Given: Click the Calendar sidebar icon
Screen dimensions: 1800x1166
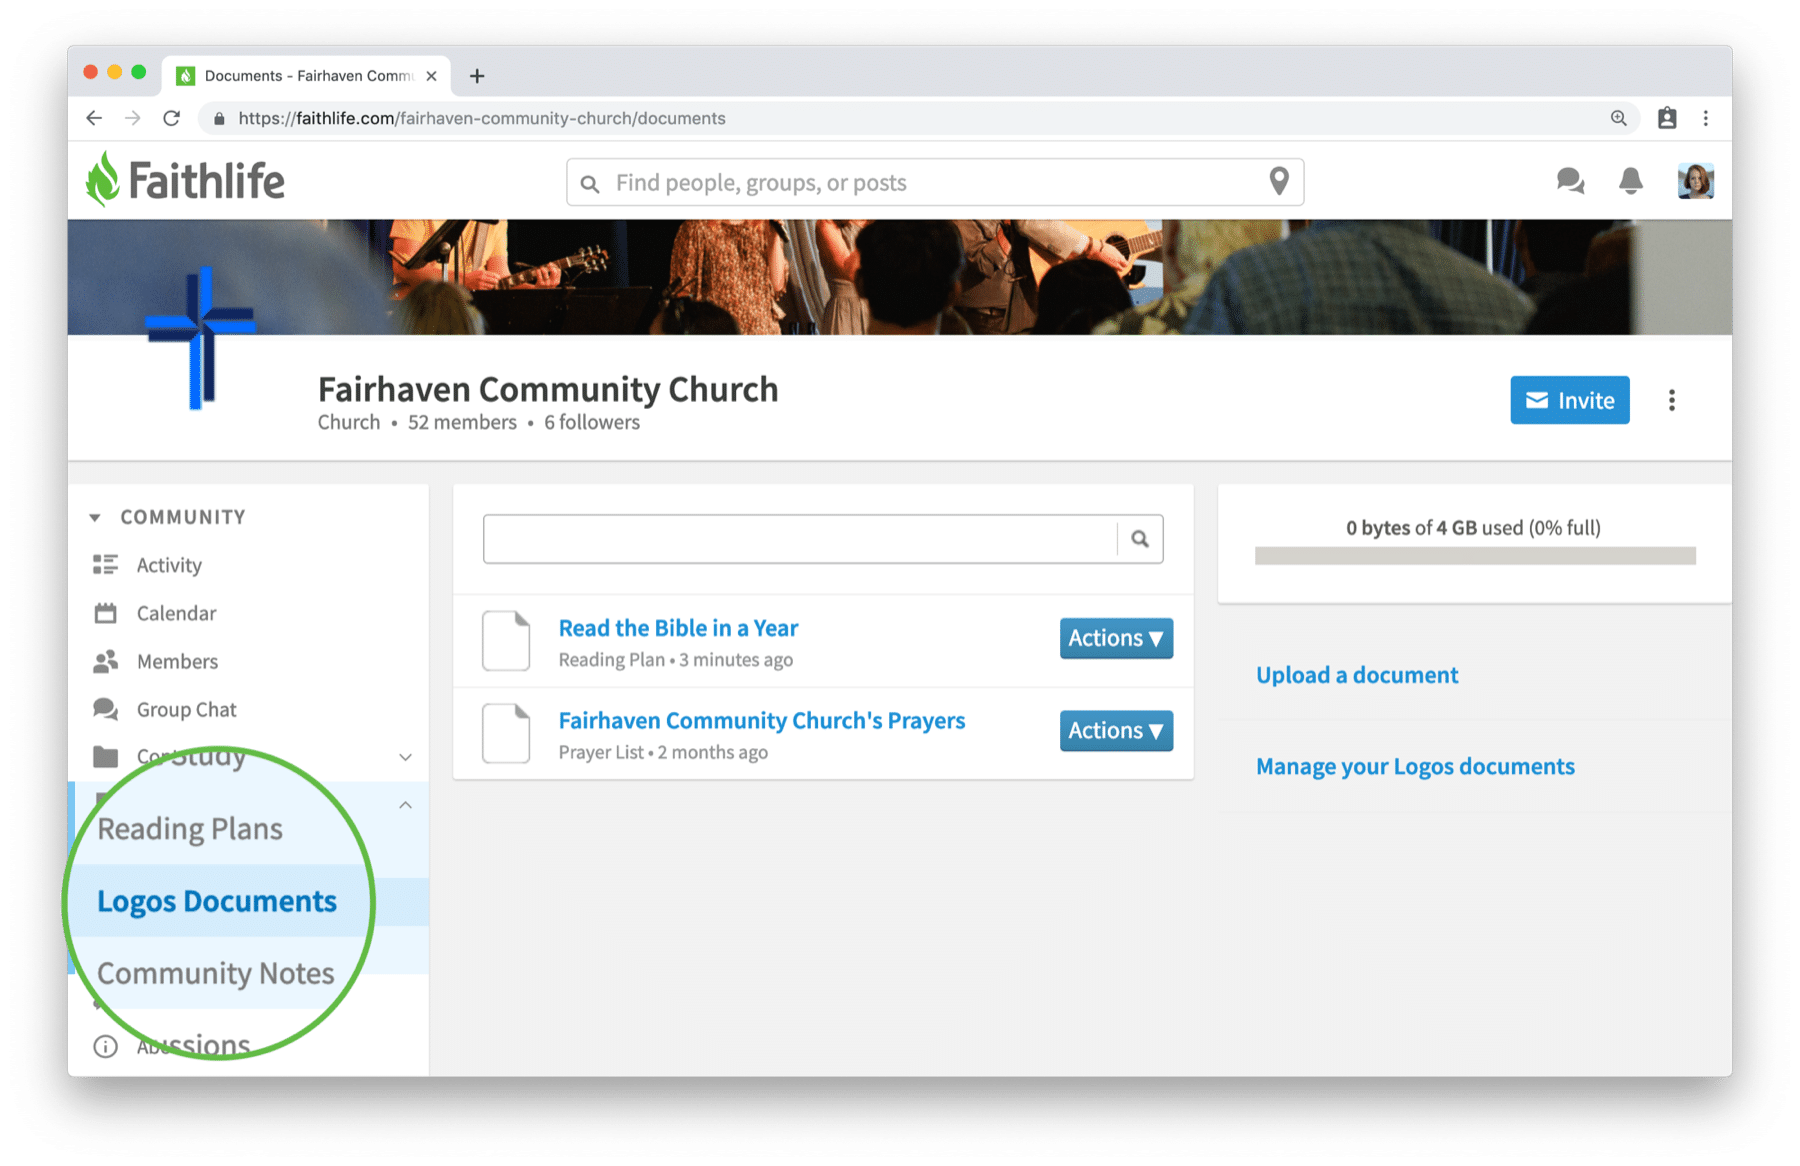Looking at the screenshot, I should point(105,613).
